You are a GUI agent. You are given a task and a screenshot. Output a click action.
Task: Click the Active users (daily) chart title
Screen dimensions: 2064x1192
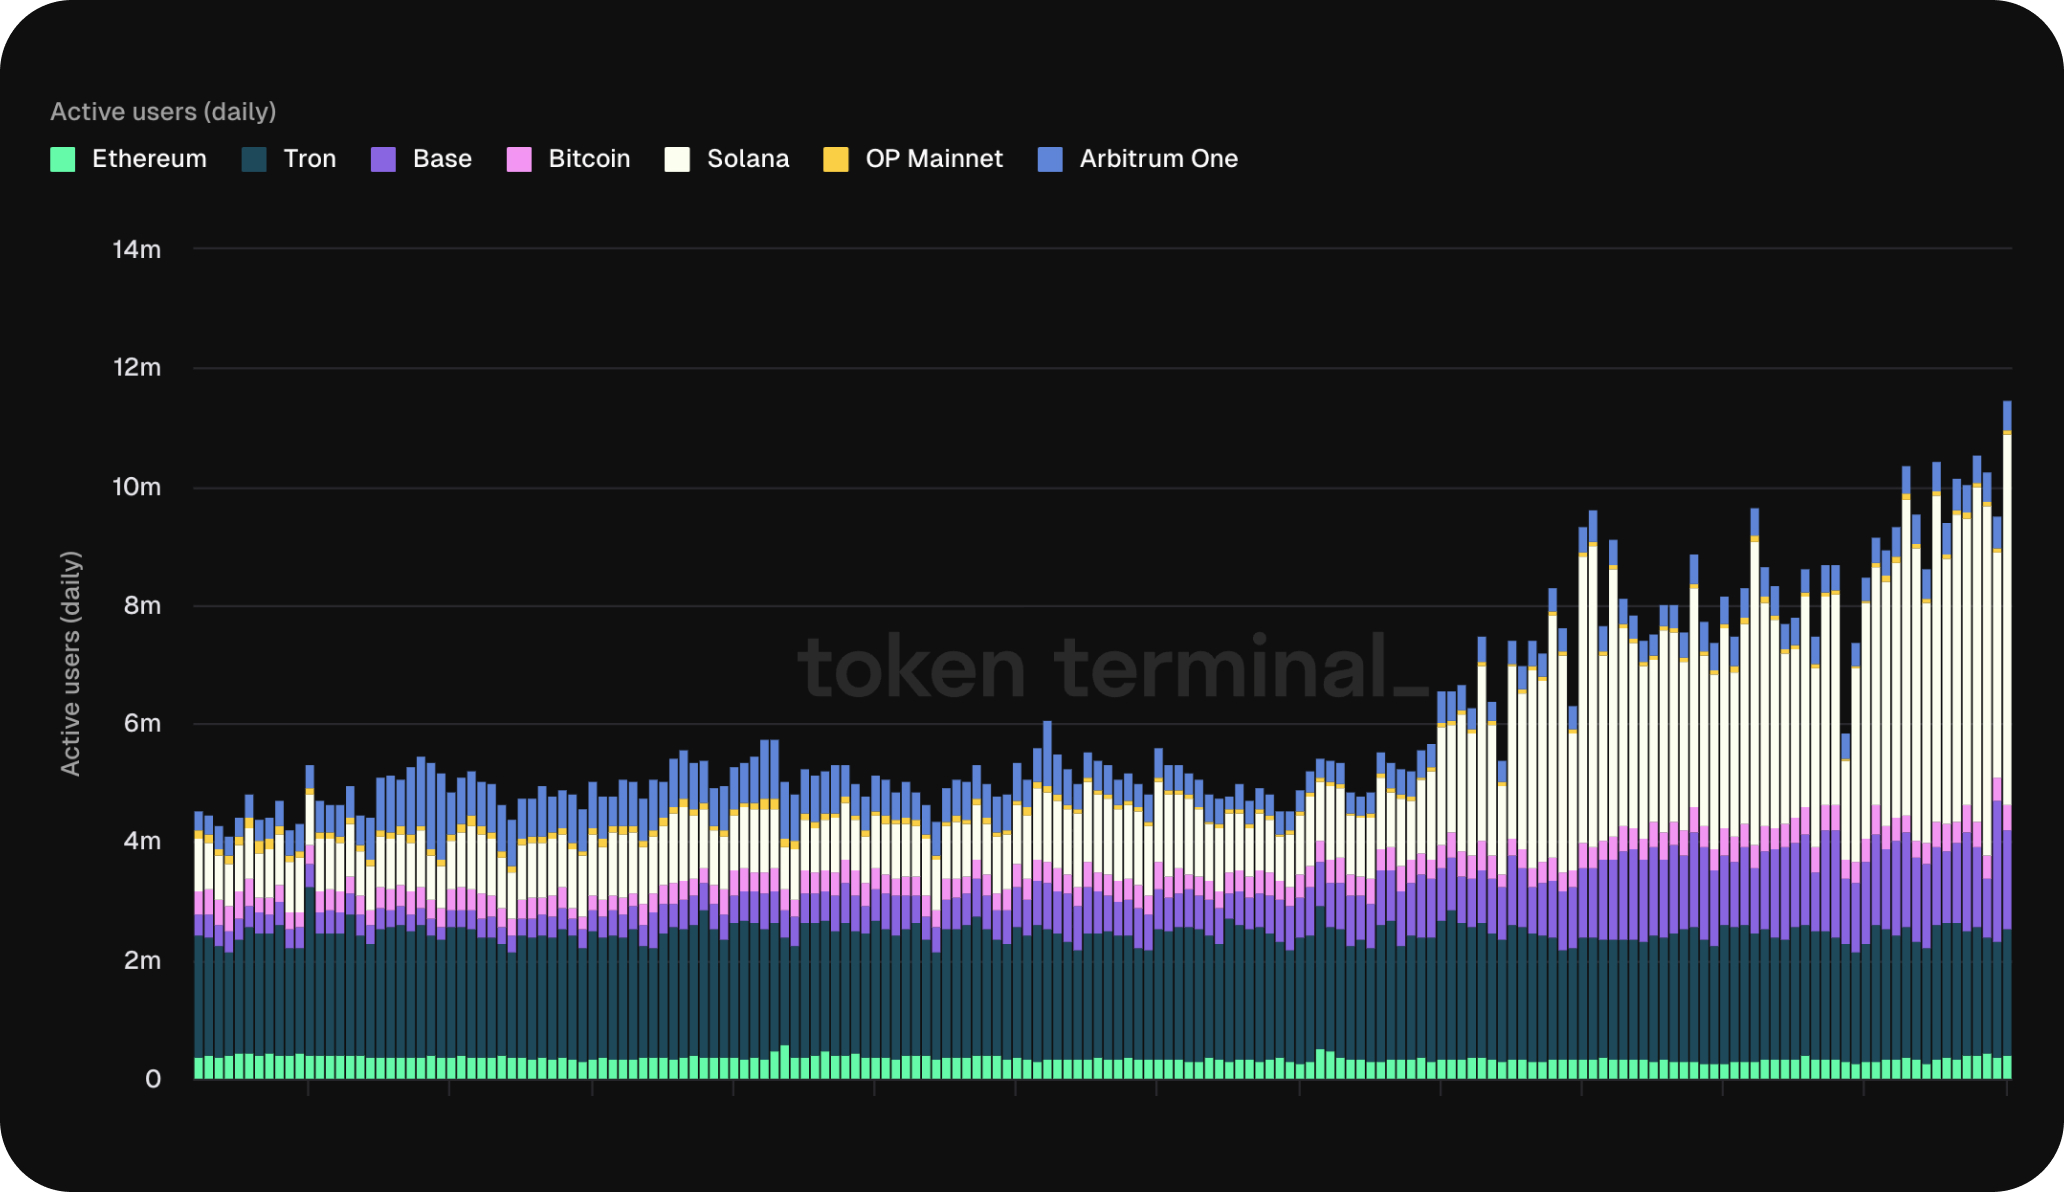163,111
